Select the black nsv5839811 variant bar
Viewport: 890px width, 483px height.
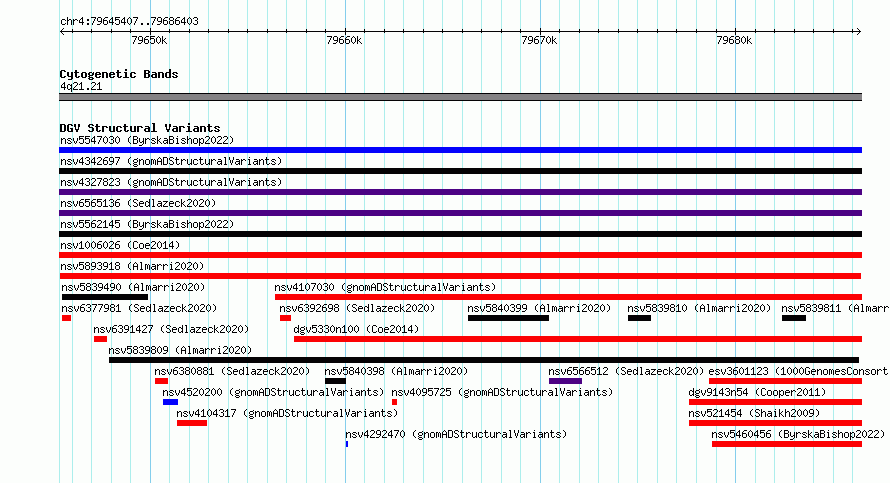pos(794,318)
